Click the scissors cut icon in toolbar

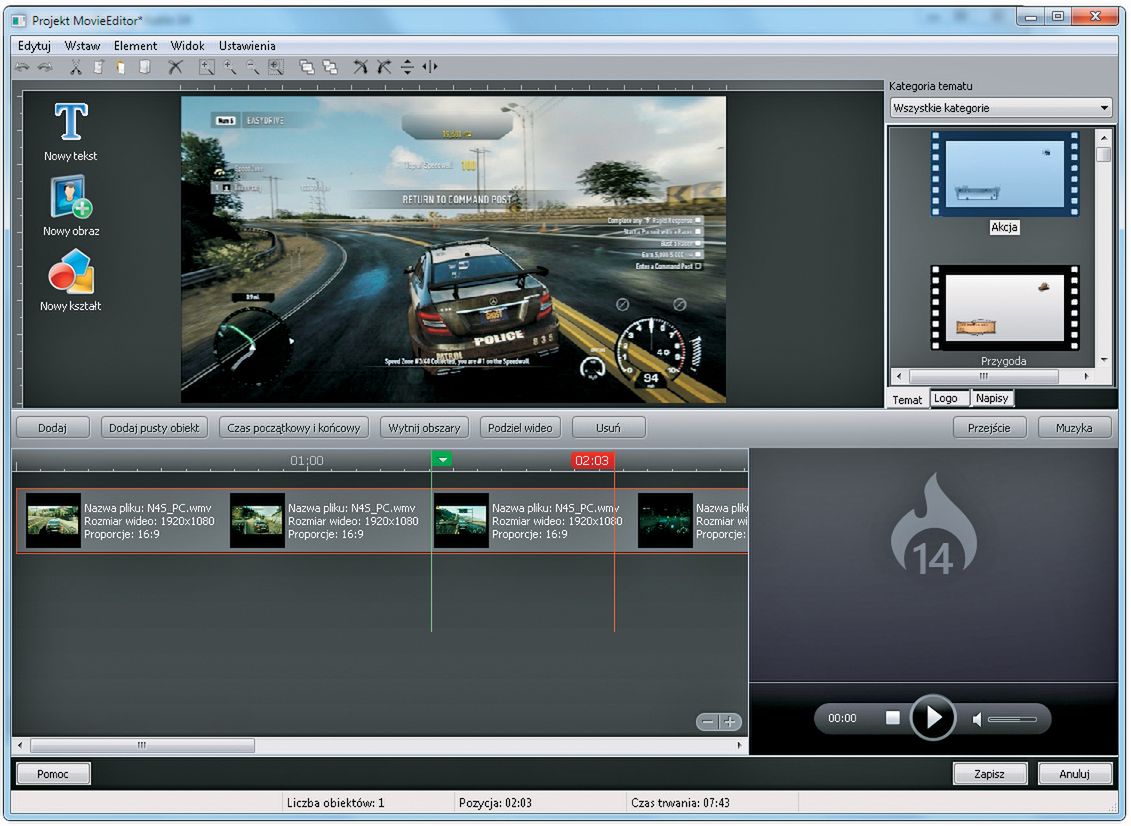[x=75, y=67]
